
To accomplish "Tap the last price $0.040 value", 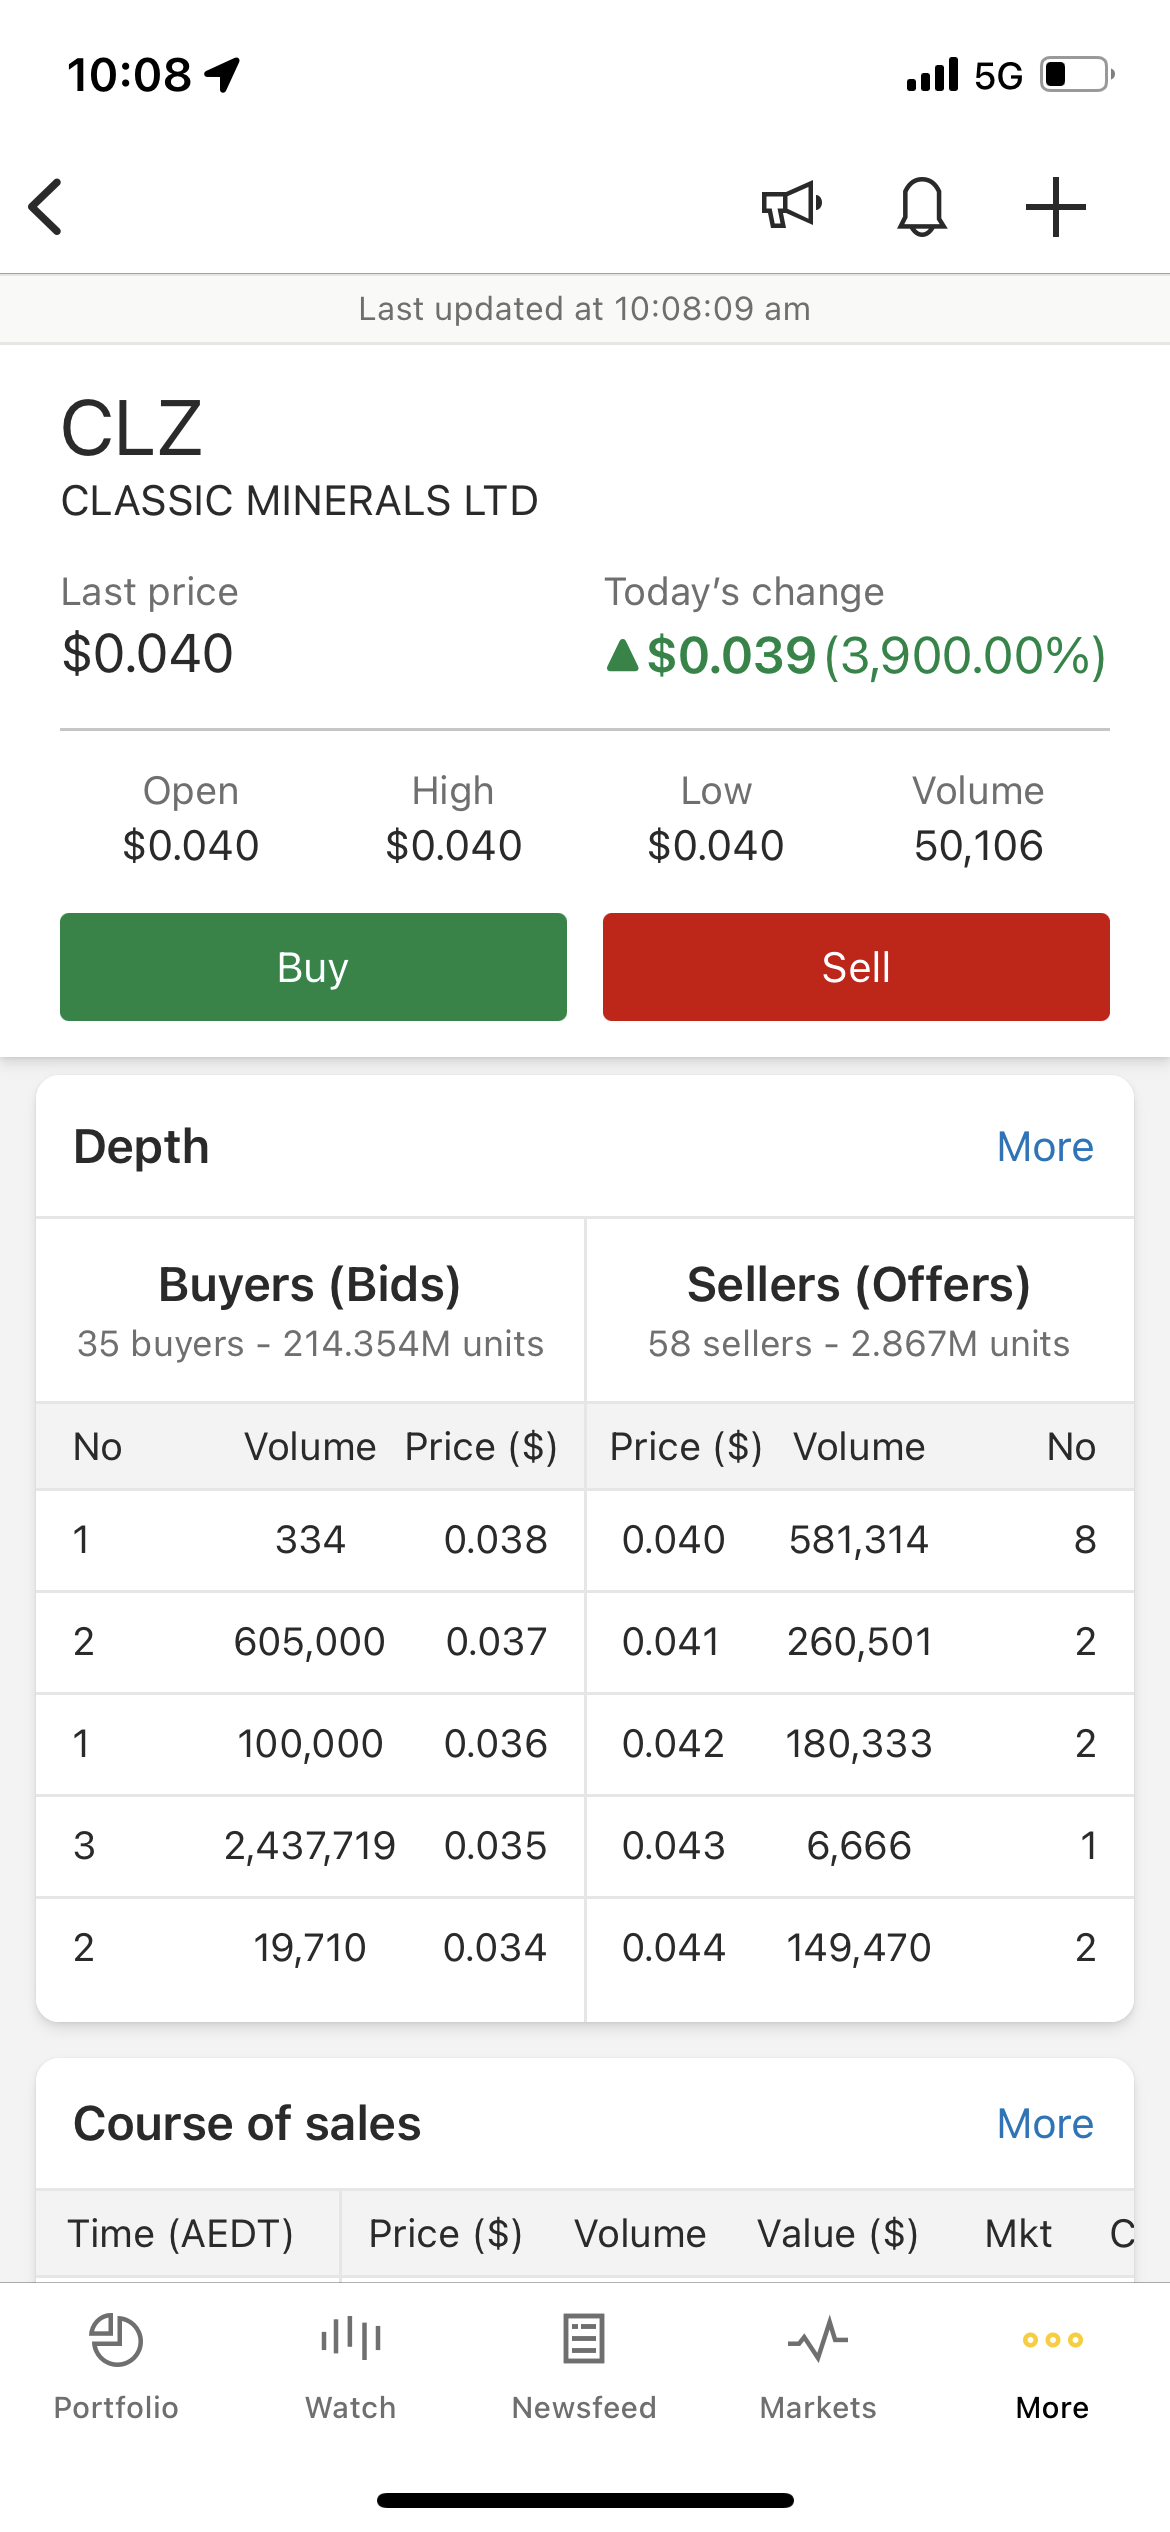I will coord(147,654).
